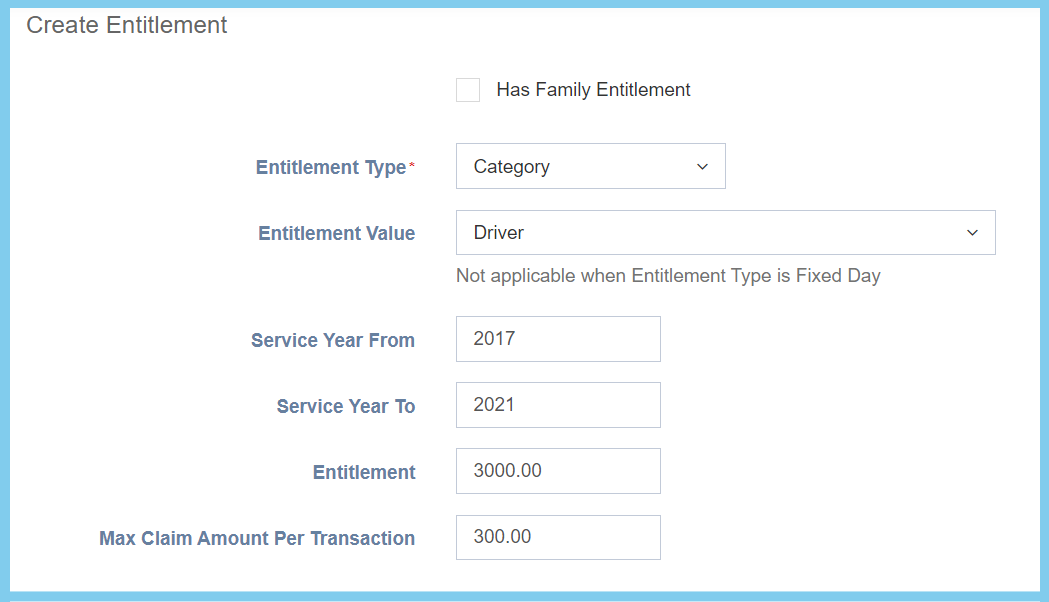1049x602 pixels.
Task: Click the Max Claim Amount Per Transaction label
Action: 257,538
